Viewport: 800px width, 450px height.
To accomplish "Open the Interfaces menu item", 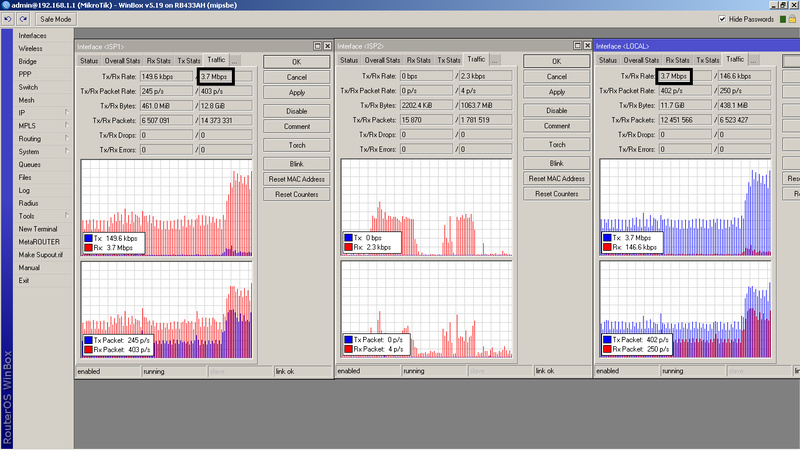I will [32, 35].
